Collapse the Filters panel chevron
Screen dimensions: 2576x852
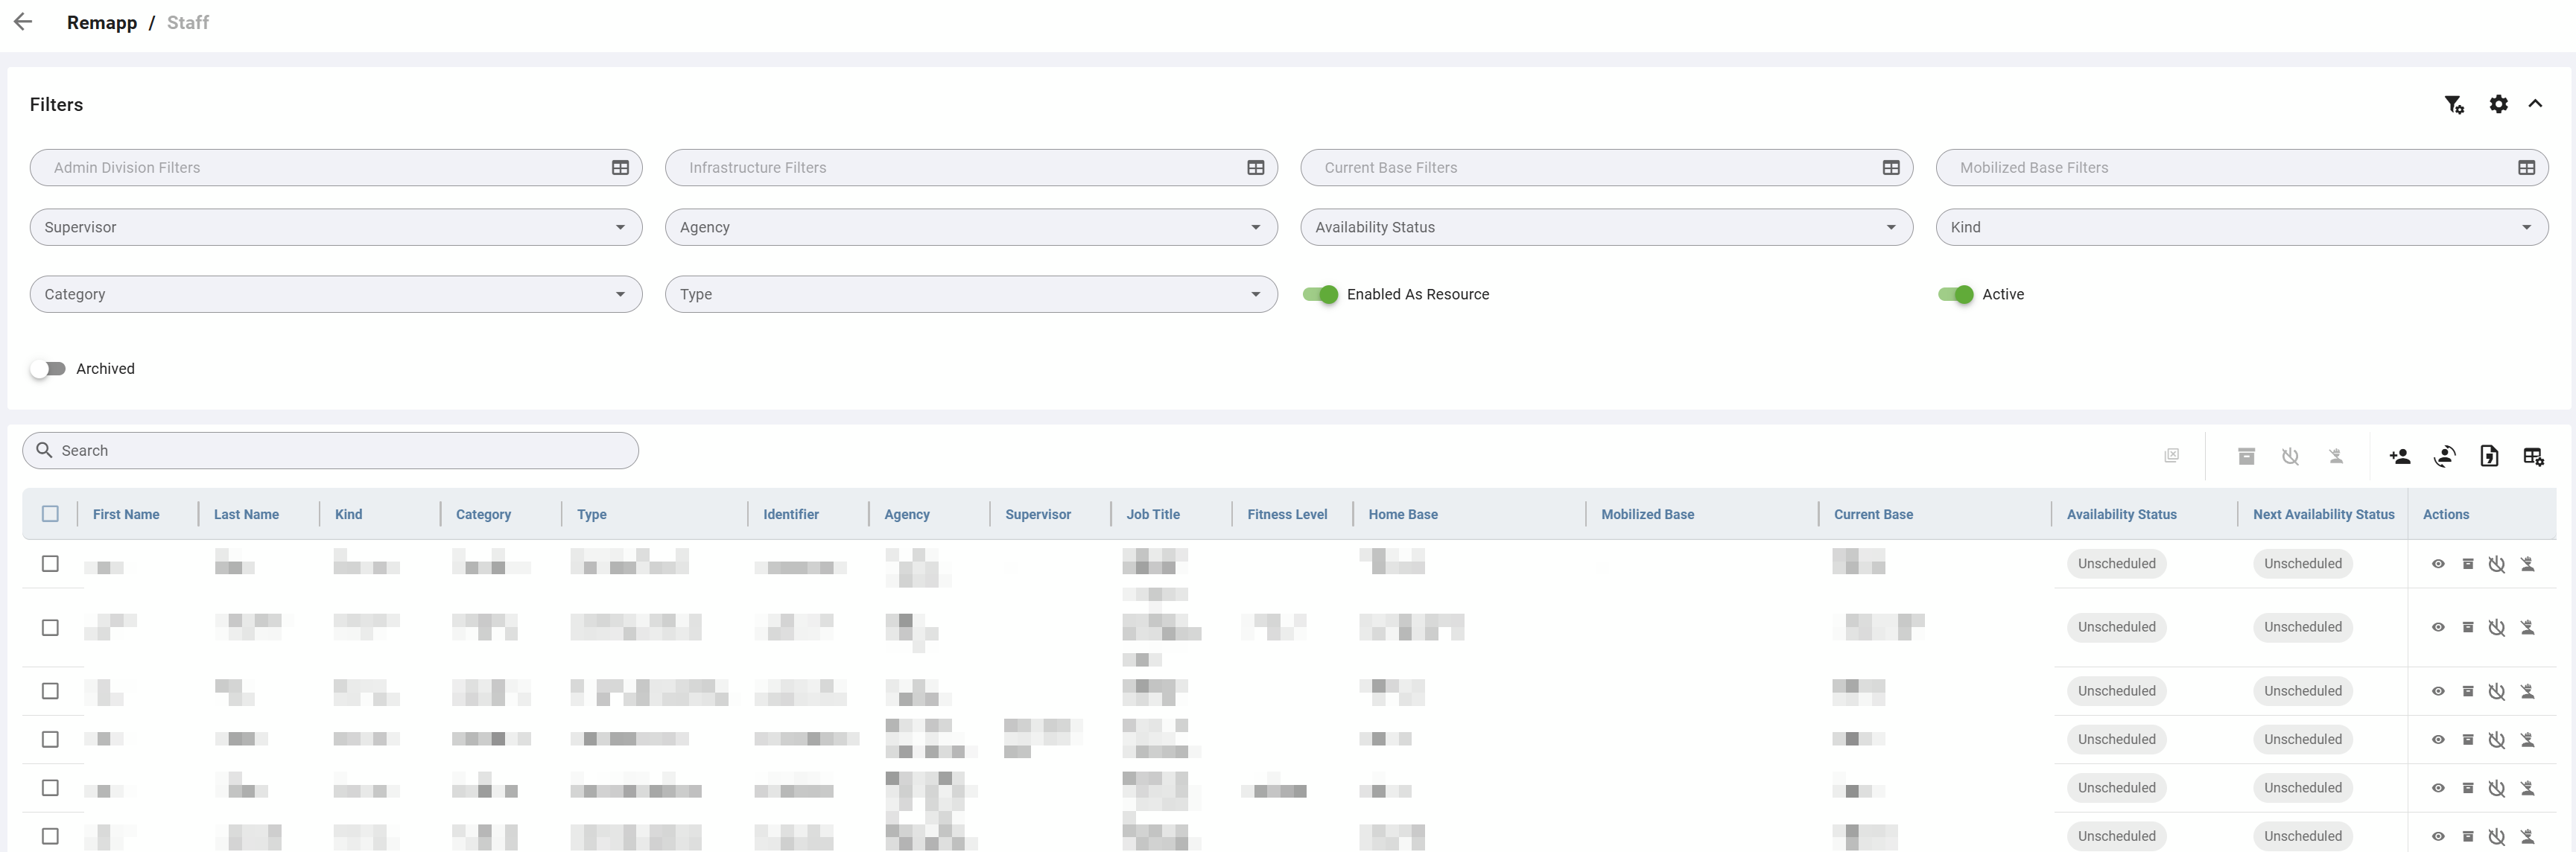pyautogui.click(x=2535, y=103)
